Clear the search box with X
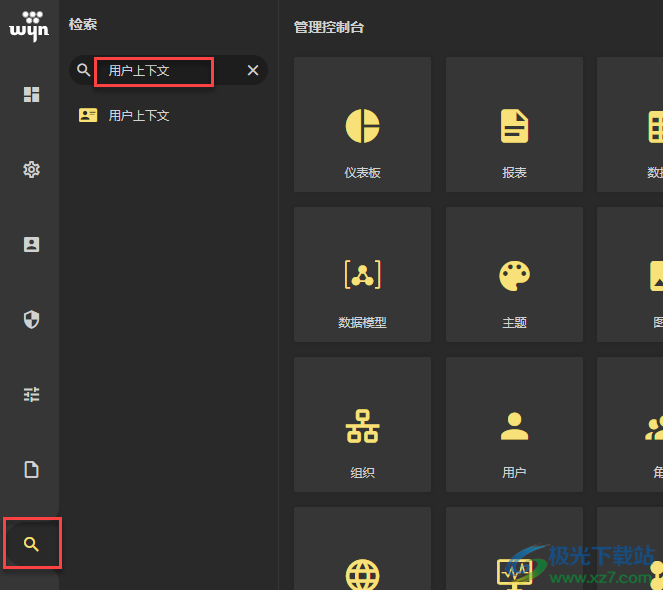The width and height of the screenshot is (665, 594). [253, 70]
